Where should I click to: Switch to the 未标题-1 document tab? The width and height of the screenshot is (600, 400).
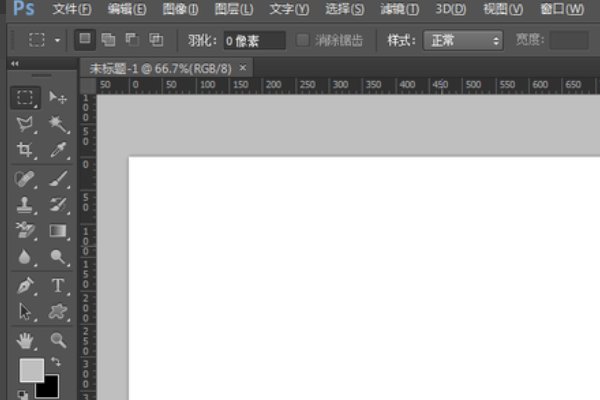click(x=160, y=69)
